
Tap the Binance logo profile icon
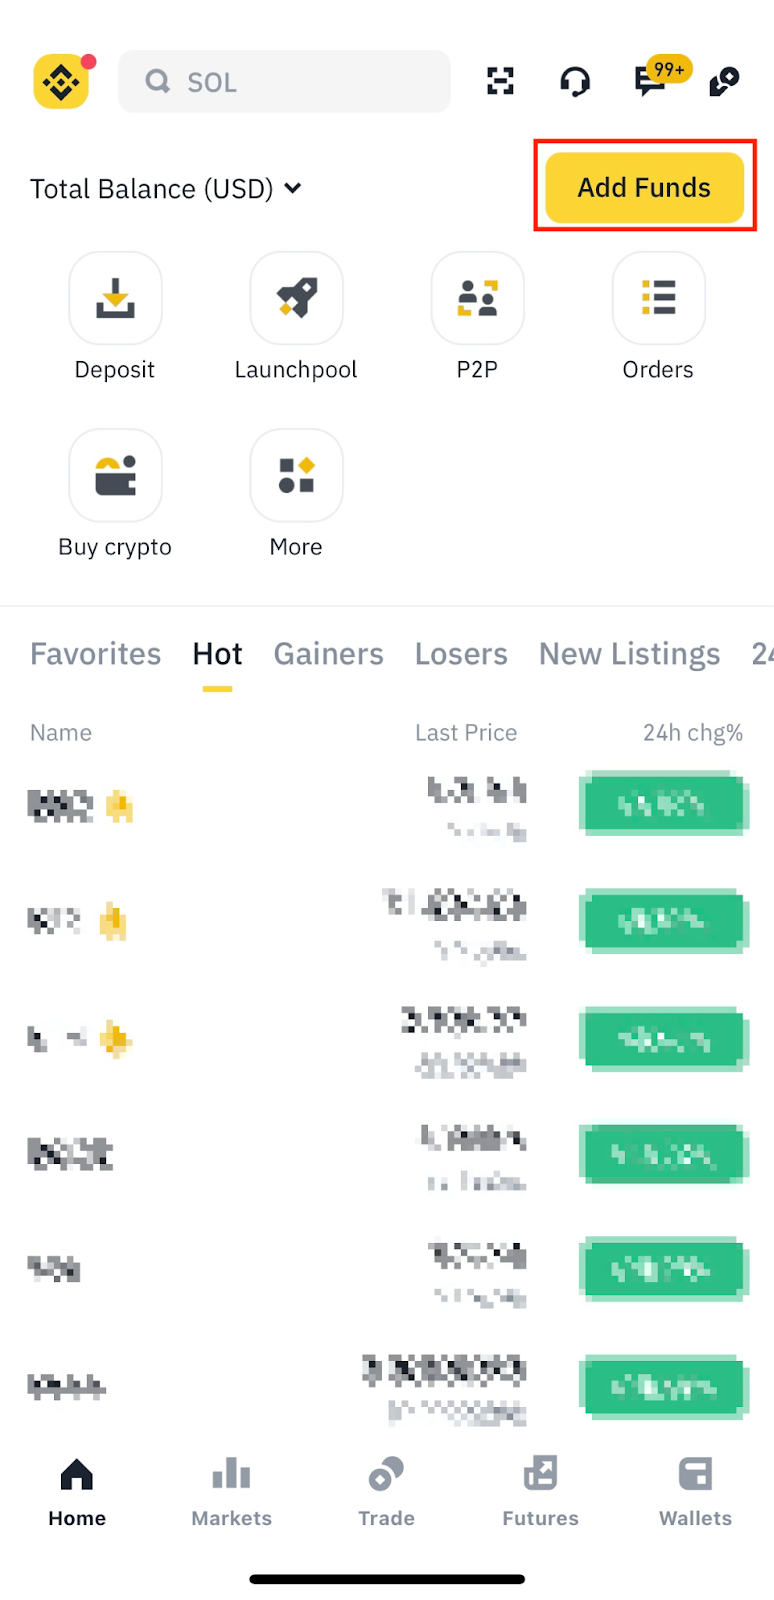pyautogui.click(x=61, y=81)
